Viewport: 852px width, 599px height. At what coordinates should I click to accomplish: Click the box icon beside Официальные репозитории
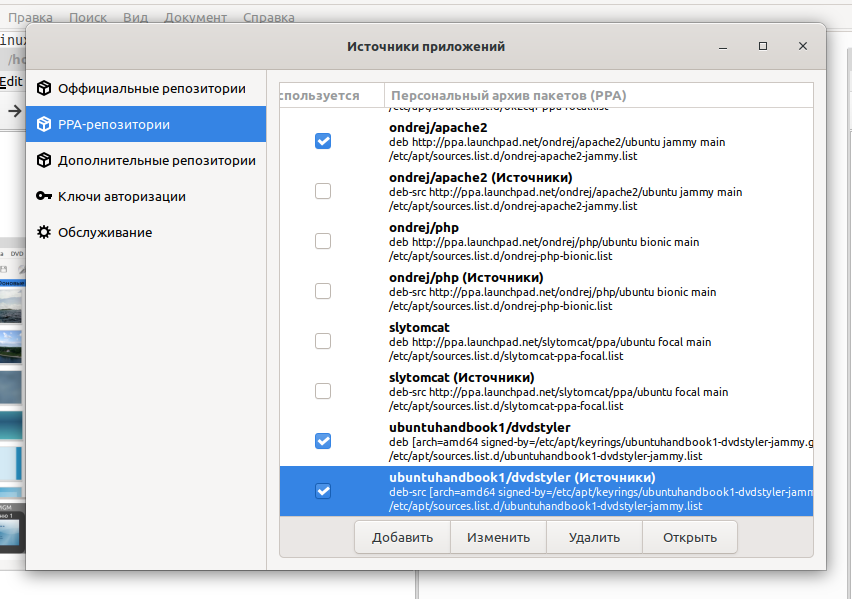click(x=44, y=88)
